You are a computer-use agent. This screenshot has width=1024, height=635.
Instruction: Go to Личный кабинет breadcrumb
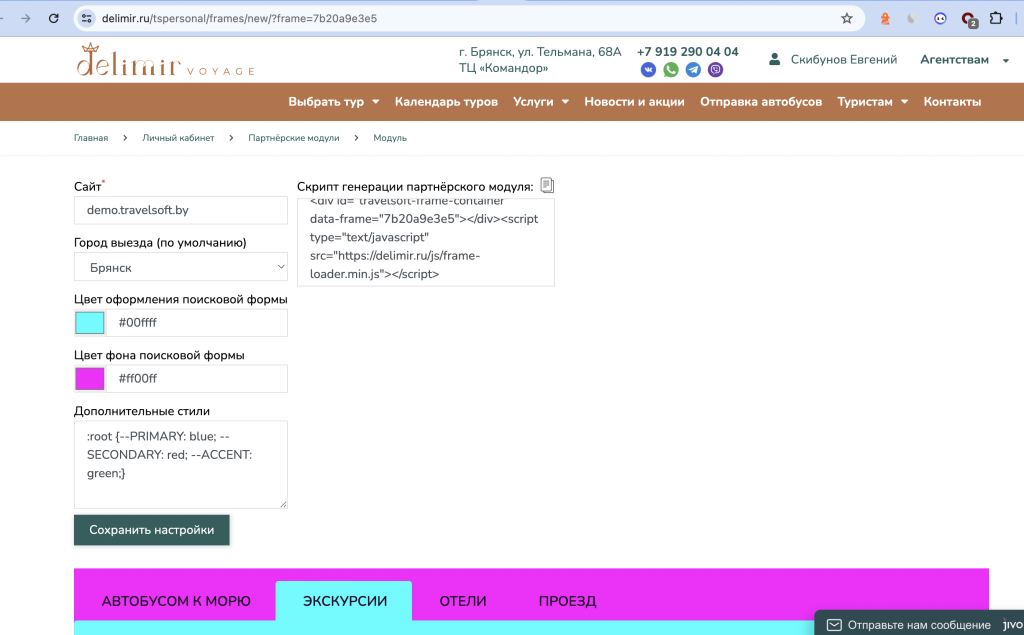click(x=178, y=138)
